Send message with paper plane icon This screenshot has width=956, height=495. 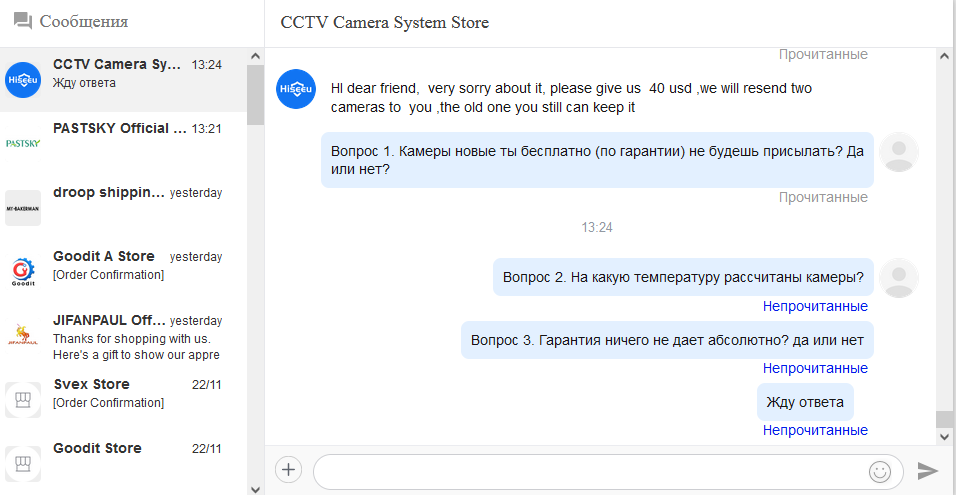coord(927,471)
